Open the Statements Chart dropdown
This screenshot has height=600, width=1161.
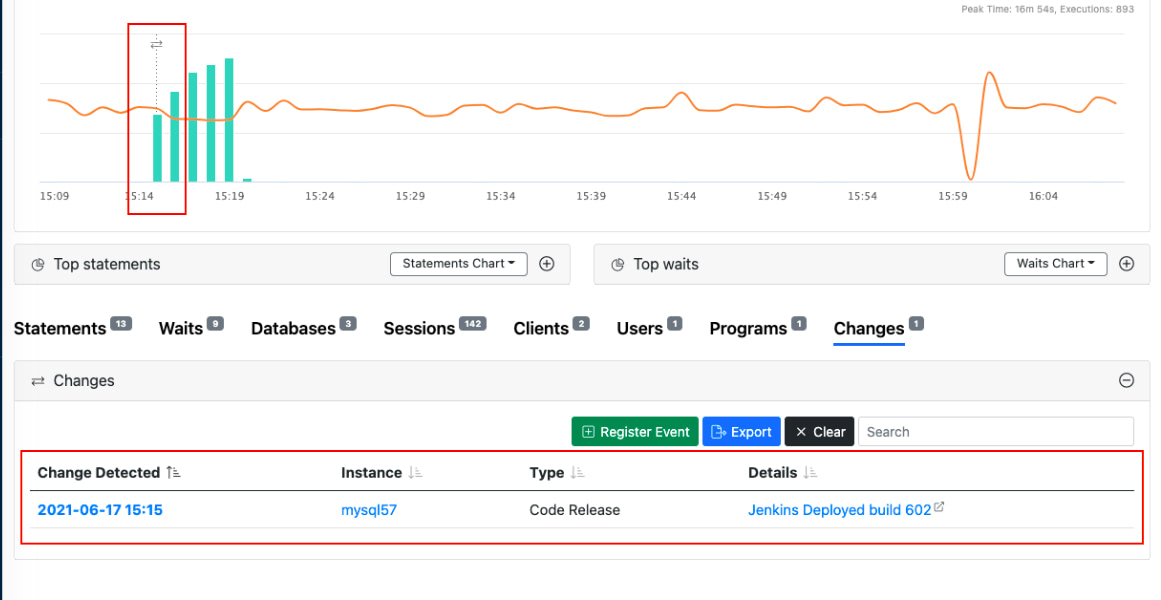tap(458, 264)
